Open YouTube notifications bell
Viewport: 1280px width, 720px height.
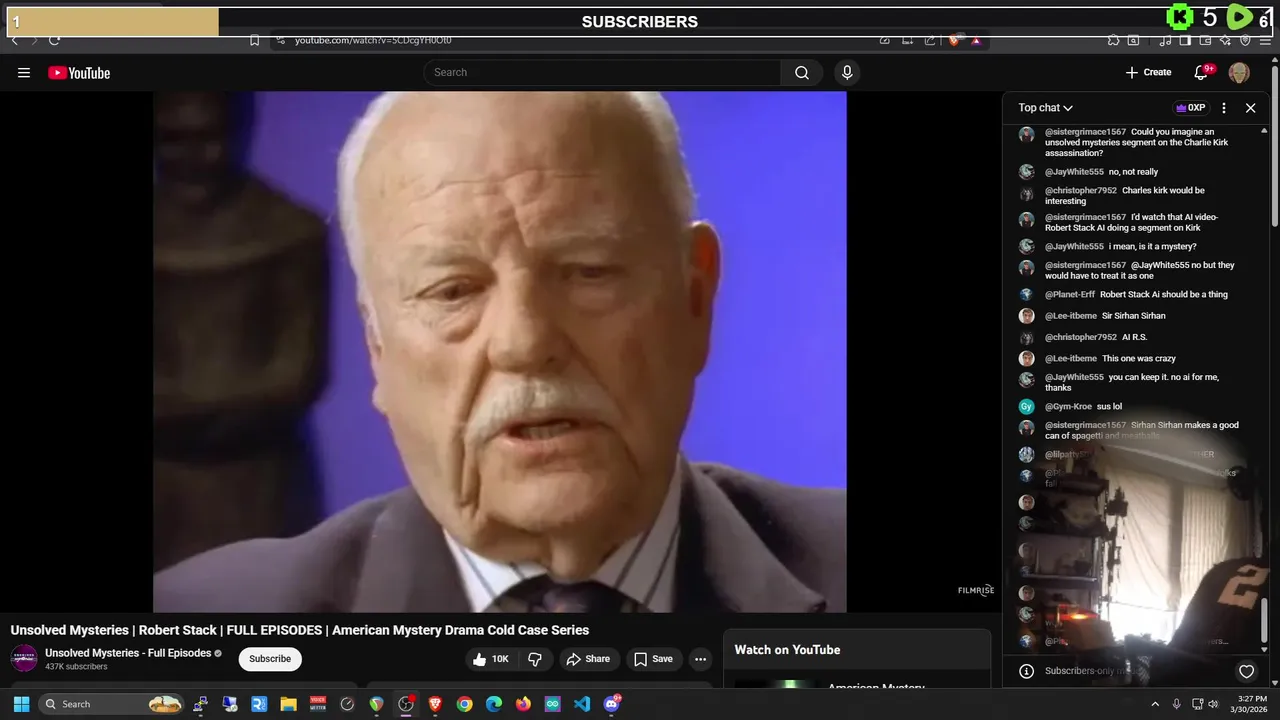1203,72
